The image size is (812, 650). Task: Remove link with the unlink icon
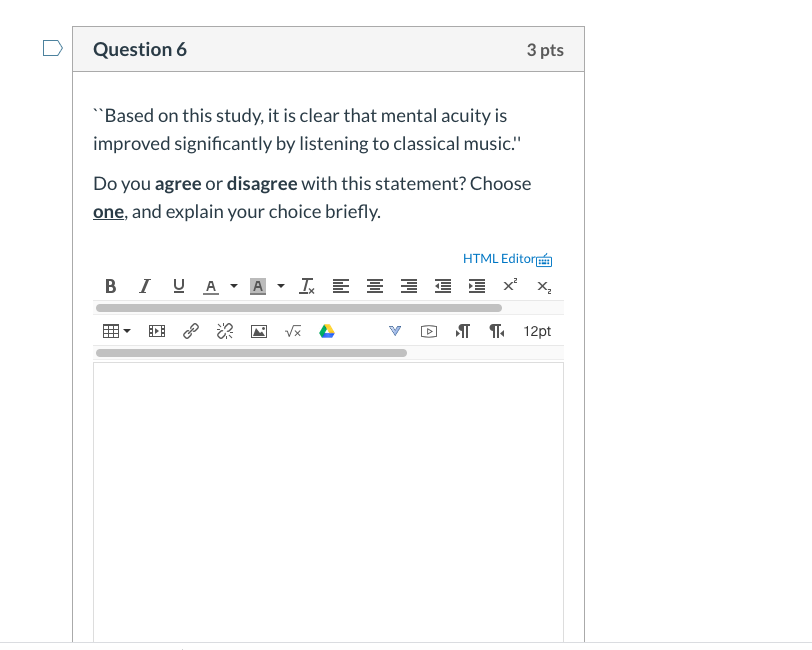click(x=224, y=331)
